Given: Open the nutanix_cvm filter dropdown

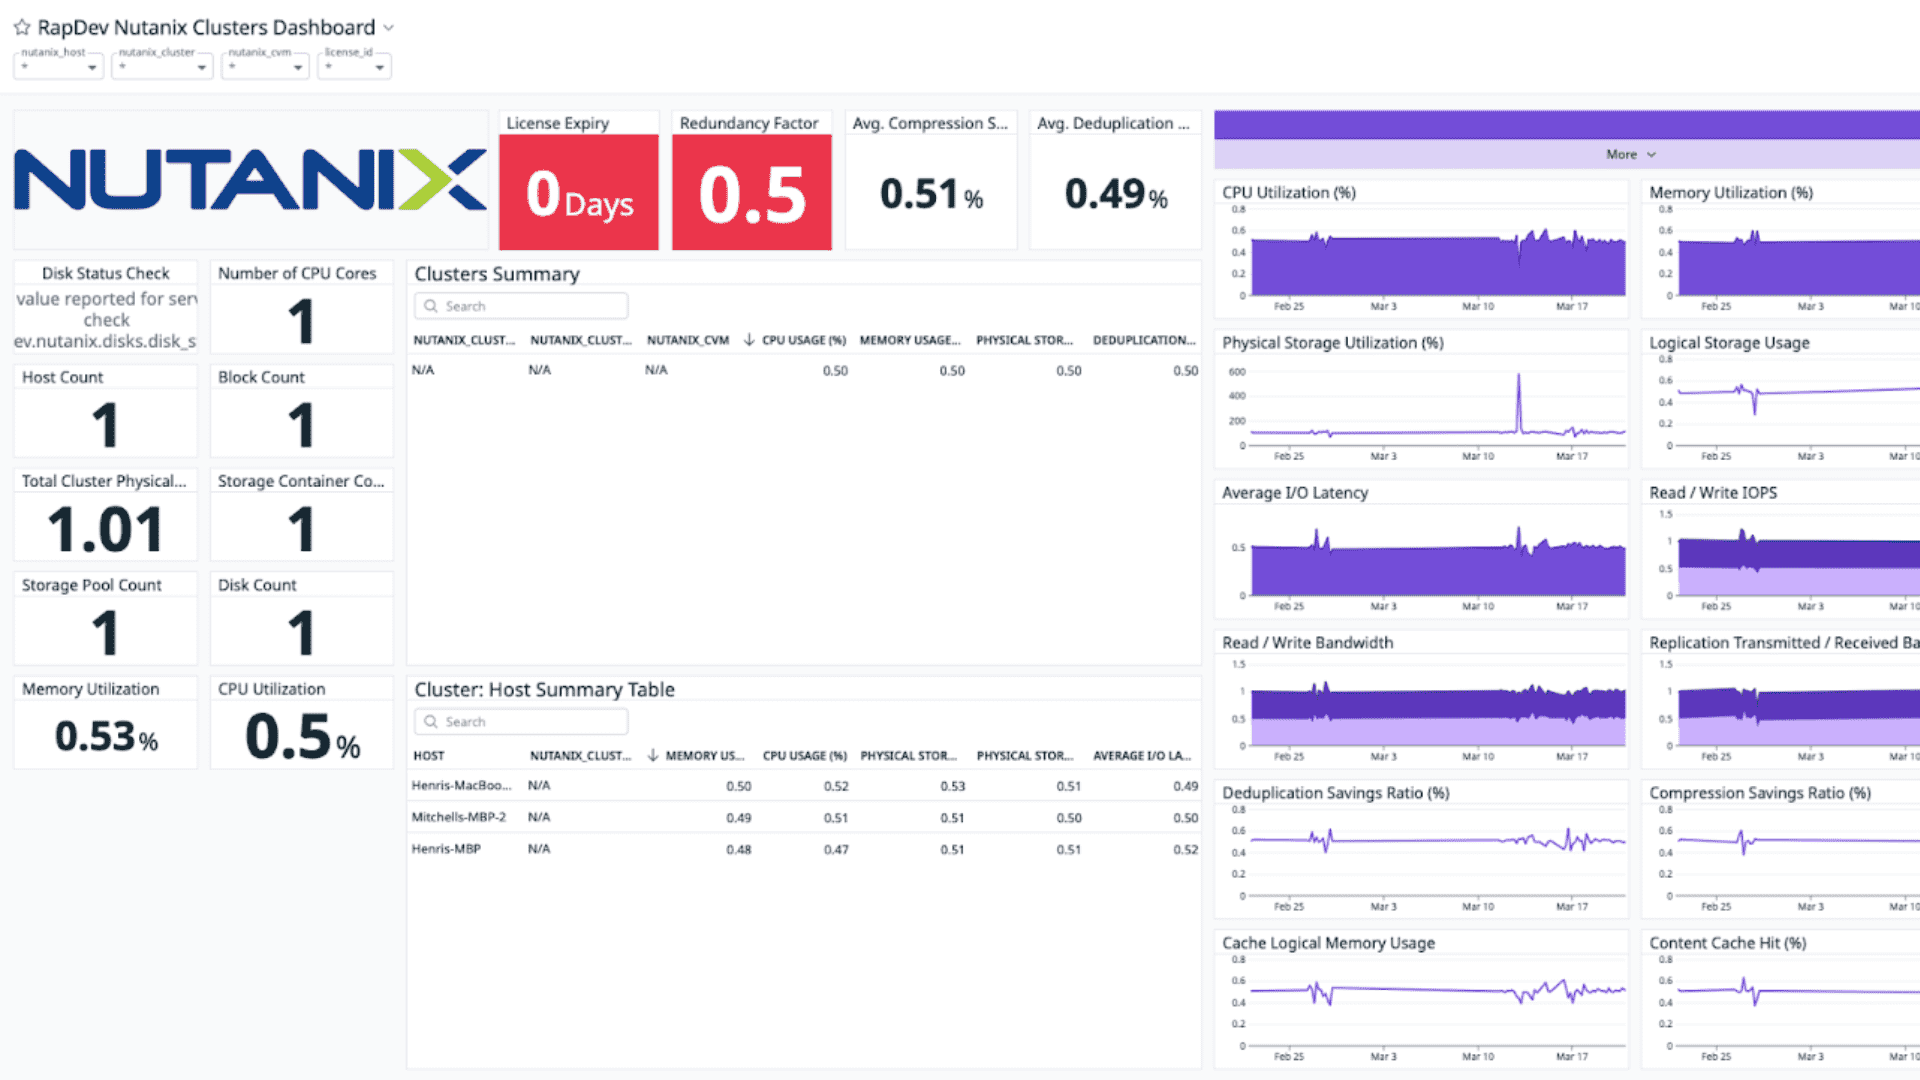Looking at the screenshot, I should pos(265,66).
